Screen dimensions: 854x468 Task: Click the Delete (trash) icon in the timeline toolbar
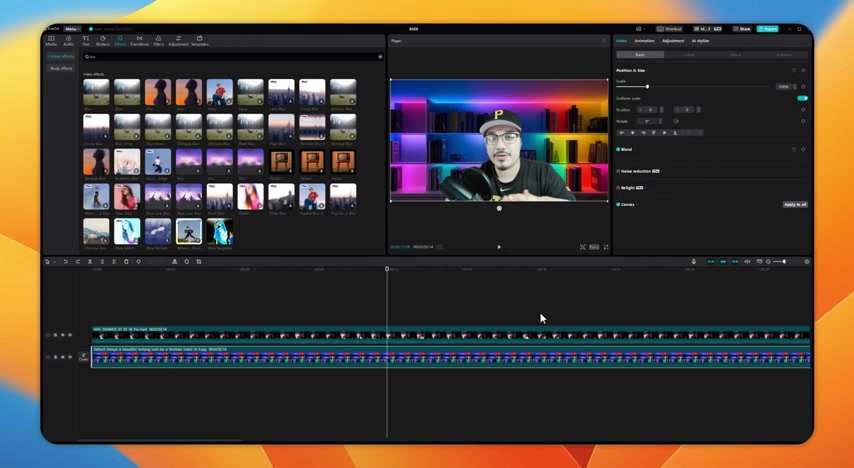(x=126, y=262)
